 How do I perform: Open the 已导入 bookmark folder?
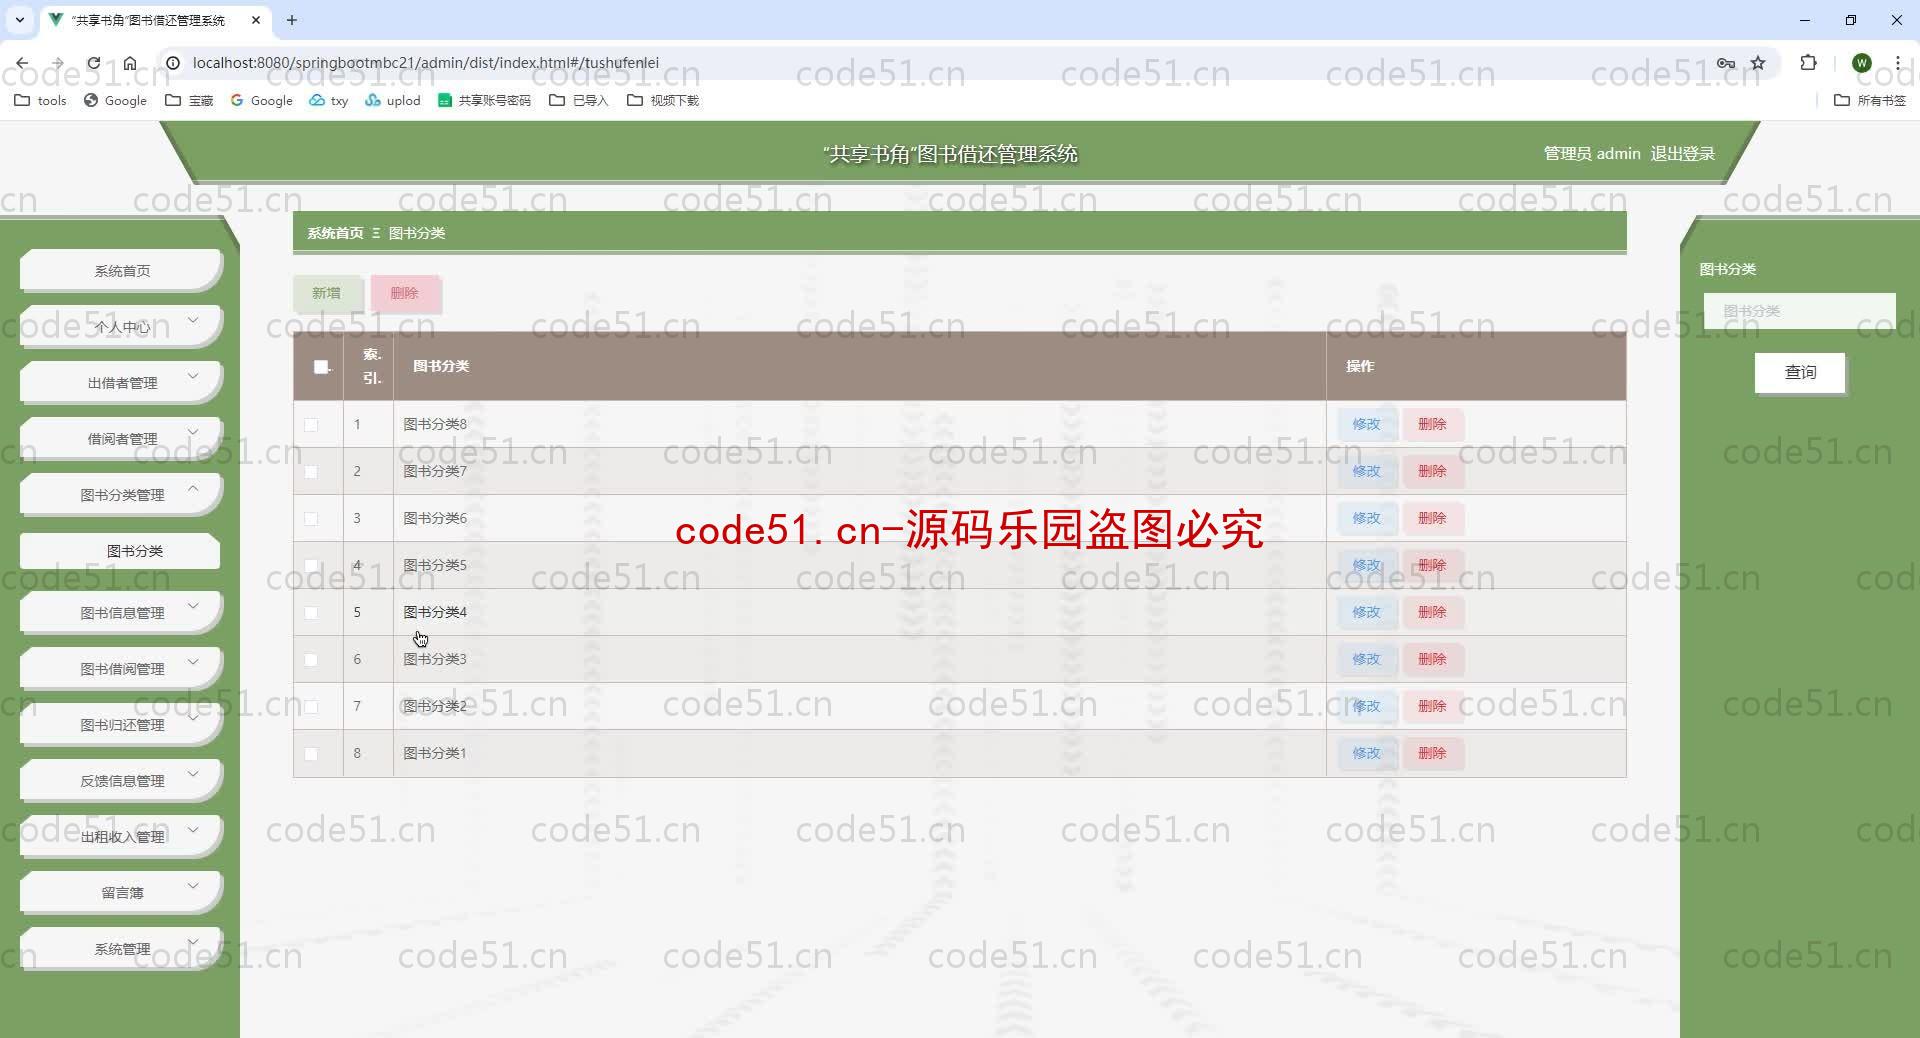[x=578, y=100]
